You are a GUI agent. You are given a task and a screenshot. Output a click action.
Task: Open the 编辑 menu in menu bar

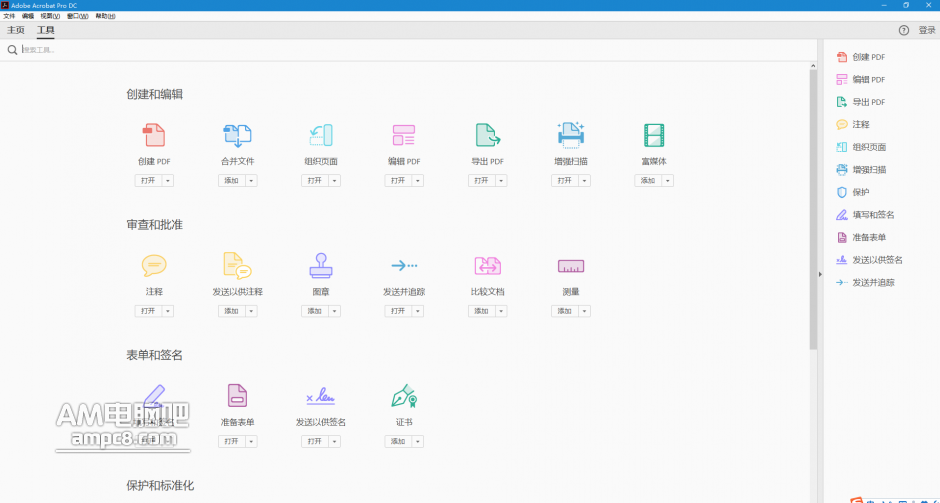[x=28, y=16]
